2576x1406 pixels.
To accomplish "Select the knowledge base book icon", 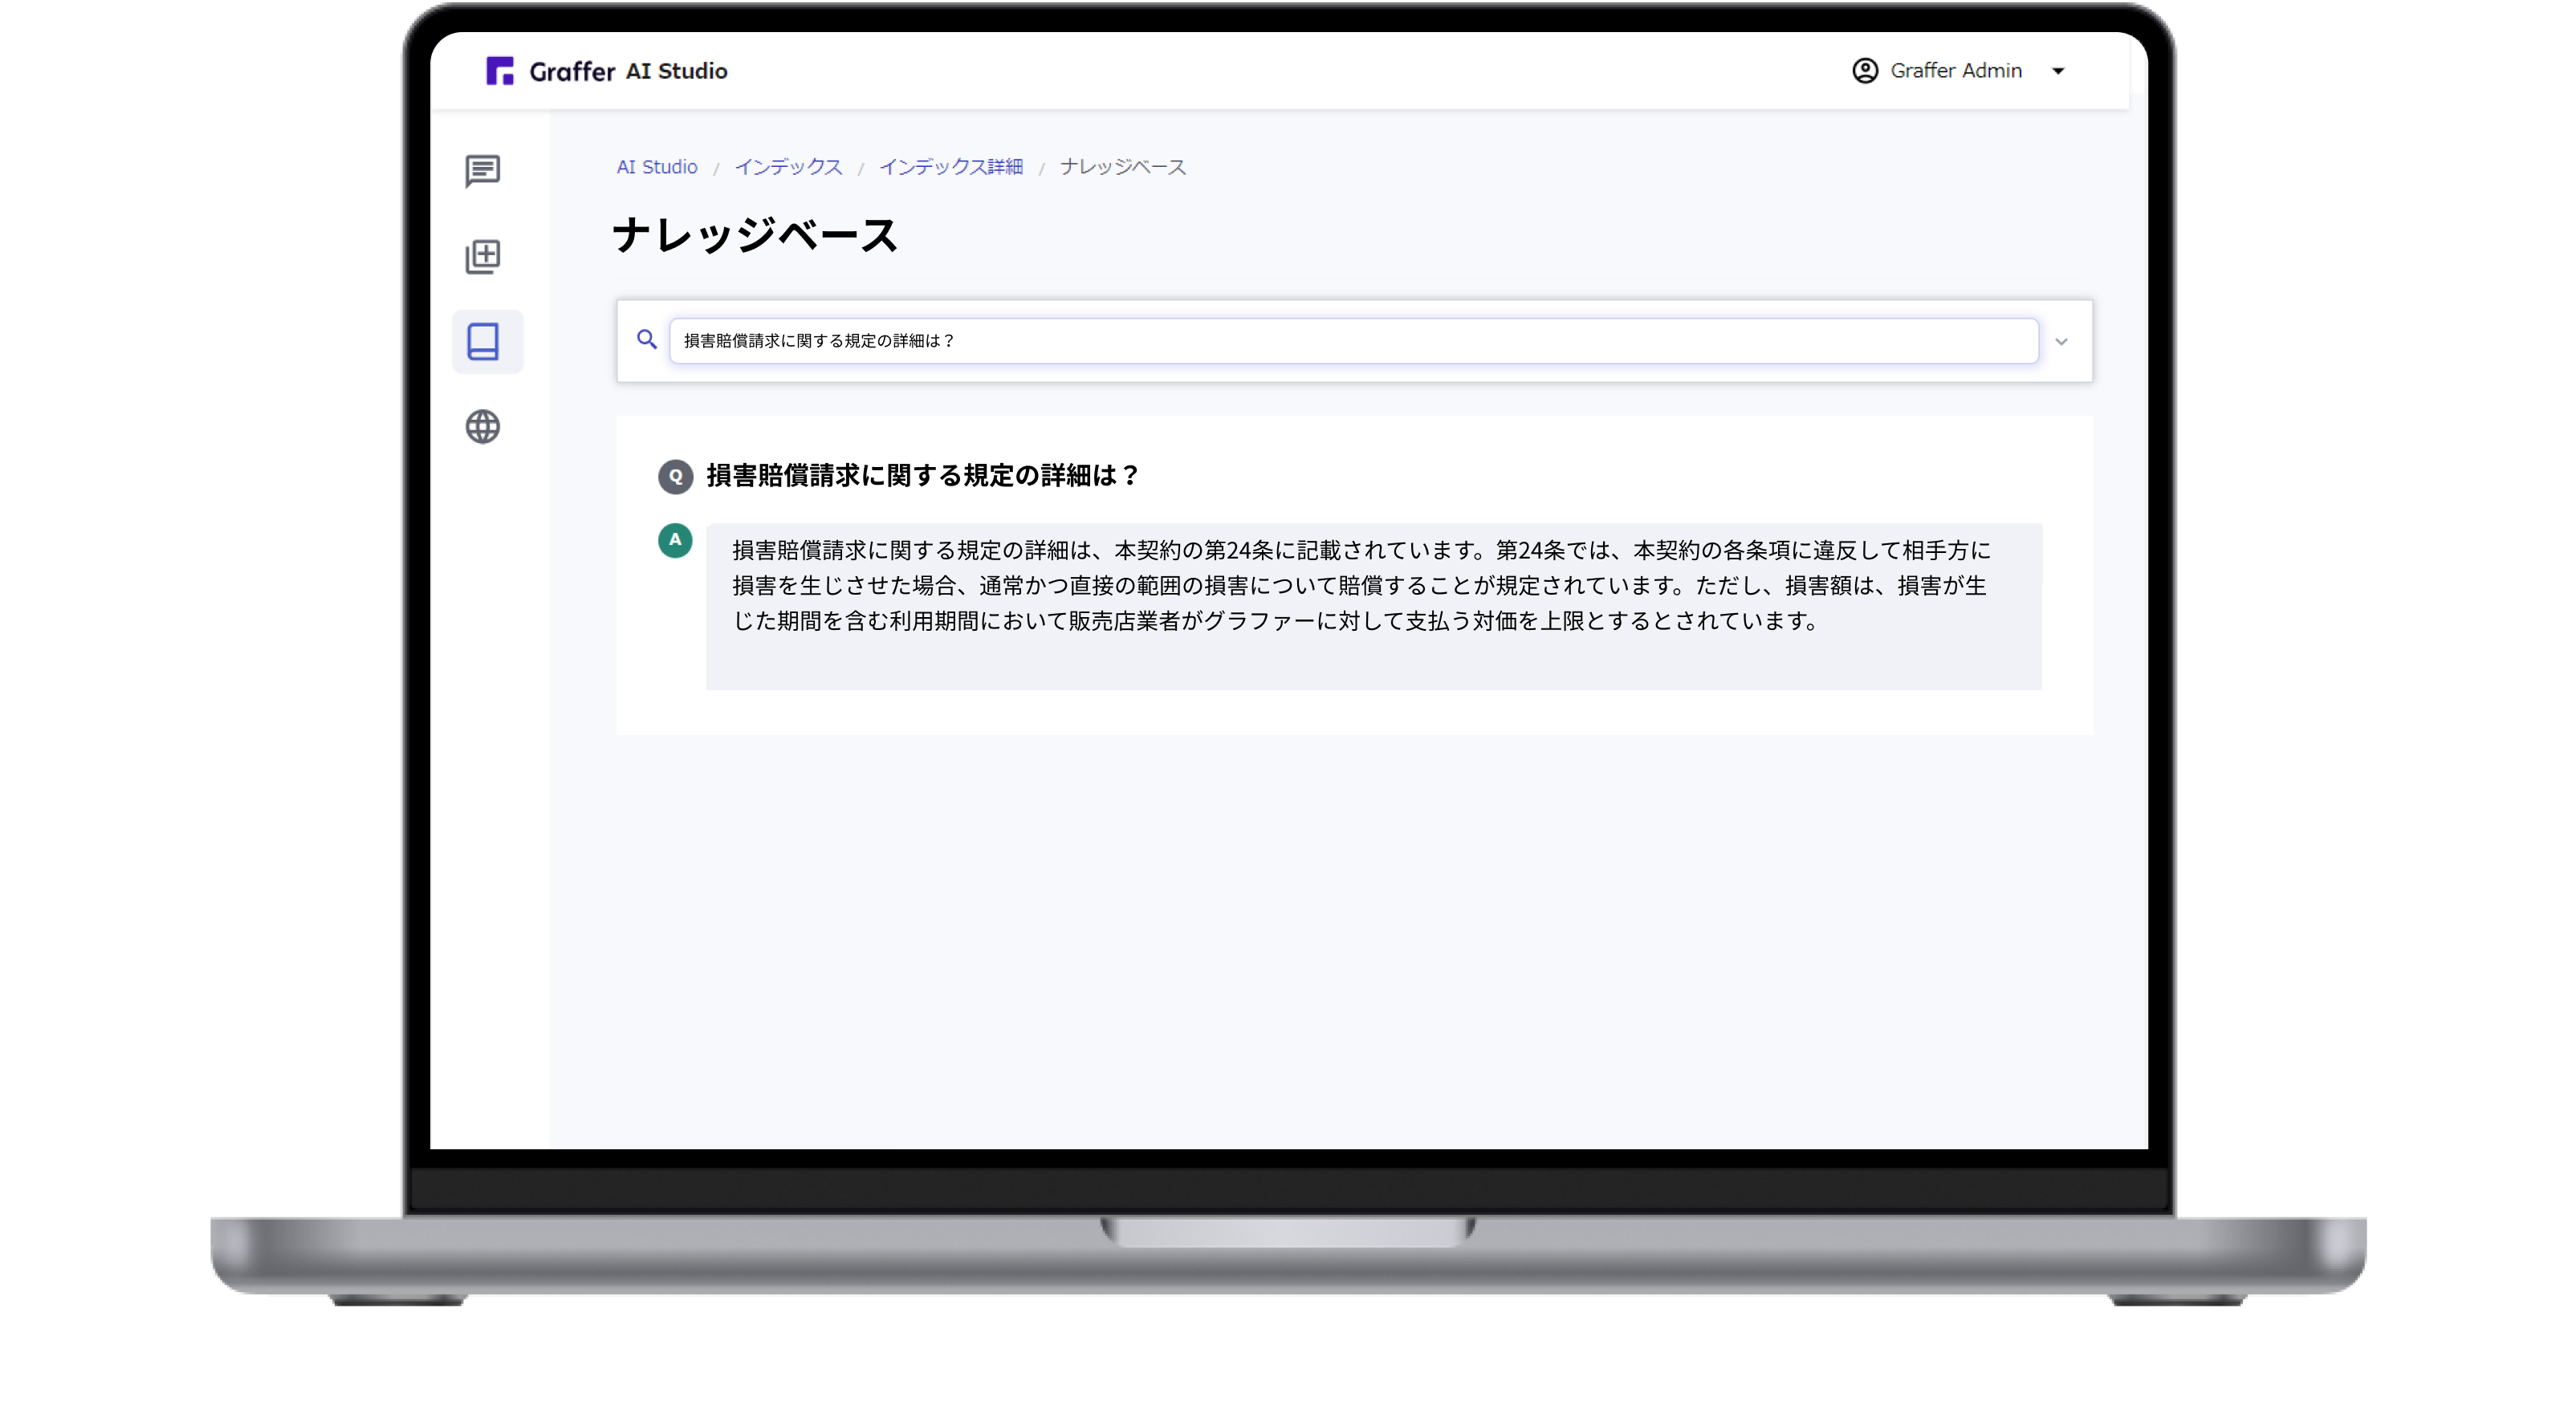I will click(x=483, y=342).
